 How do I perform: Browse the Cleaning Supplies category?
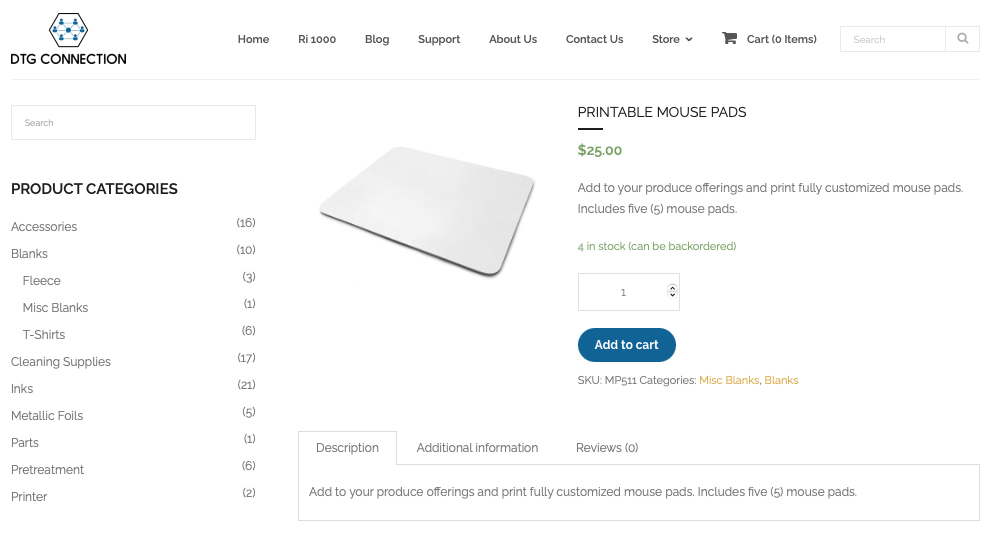tap(61, 362)
